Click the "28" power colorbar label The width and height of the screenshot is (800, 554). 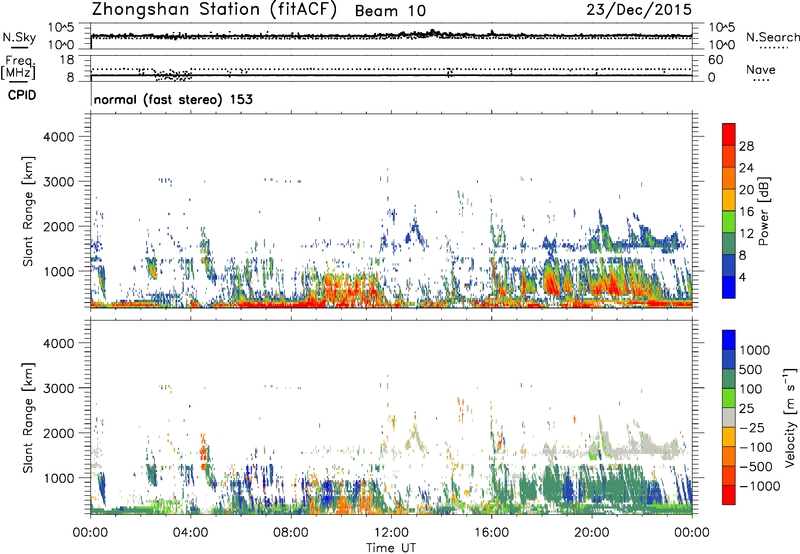[x=746, y=146]
